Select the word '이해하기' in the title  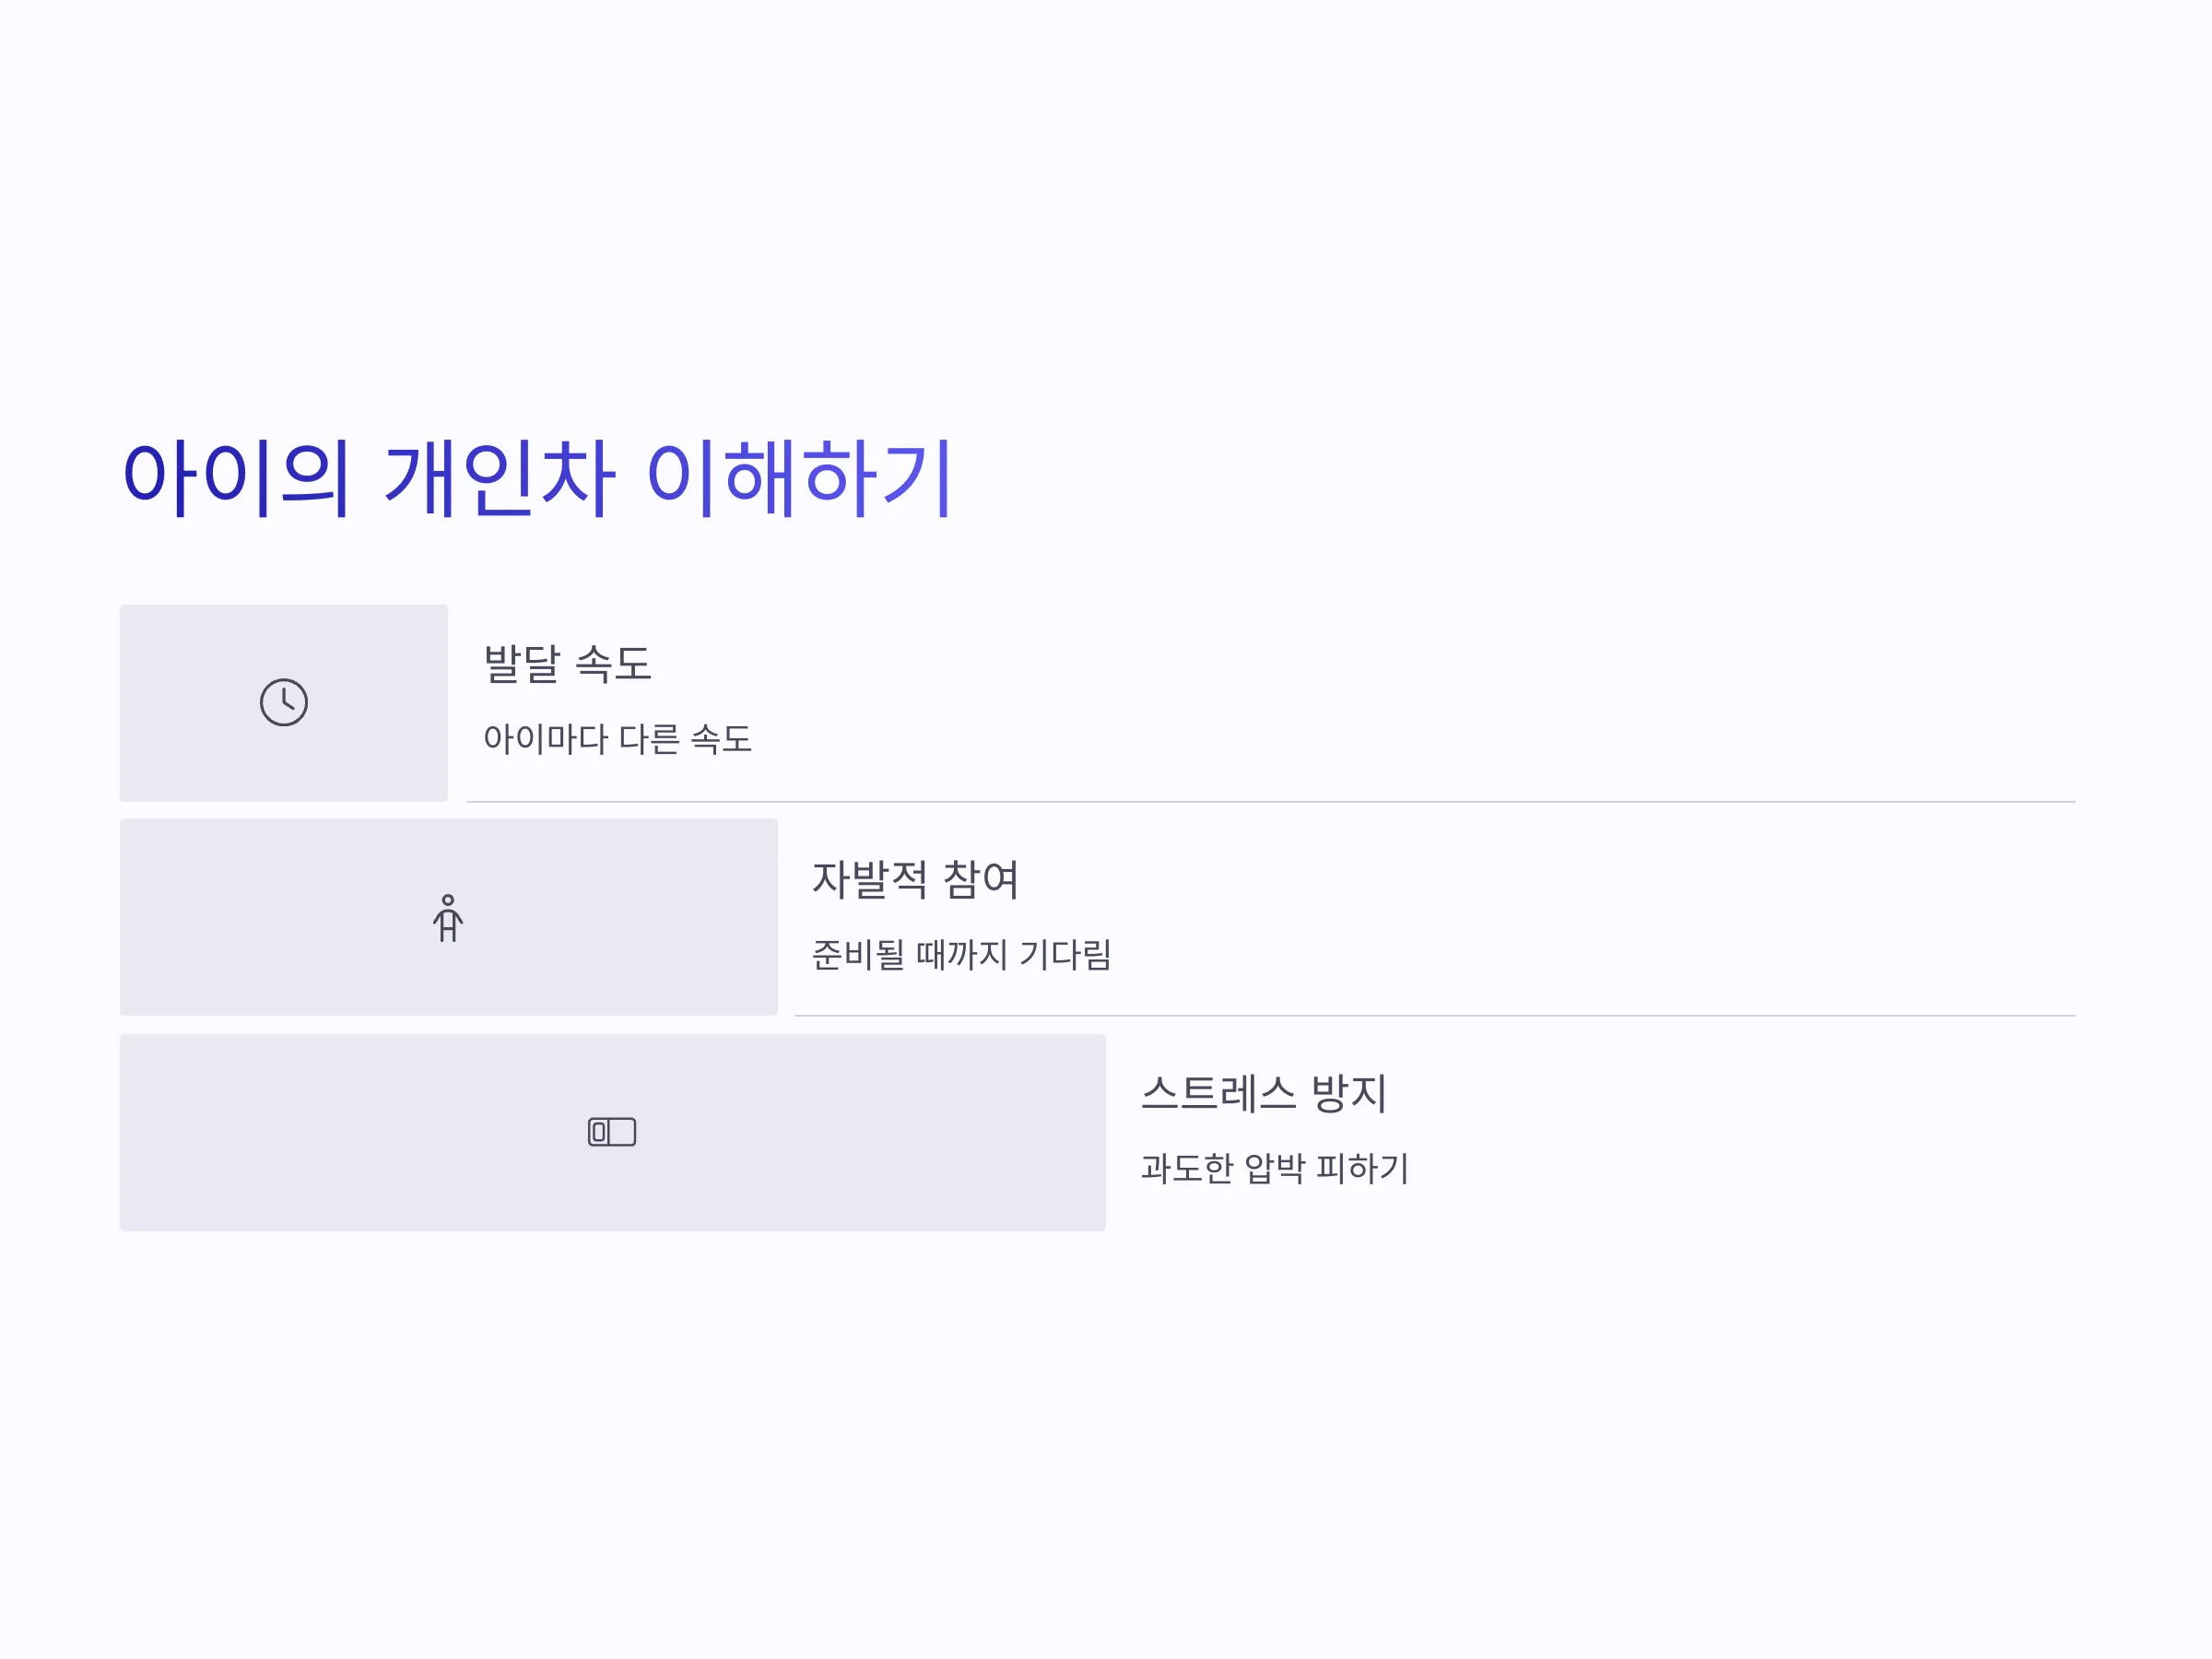tap(799, 477)
